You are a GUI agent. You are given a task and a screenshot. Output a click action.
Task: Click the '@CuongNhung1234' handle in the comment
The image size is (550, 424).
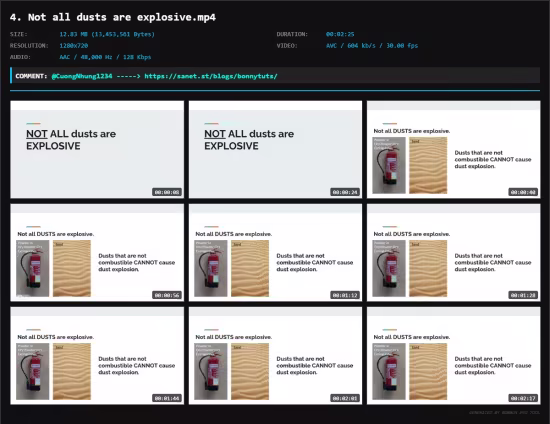[82, 76]
